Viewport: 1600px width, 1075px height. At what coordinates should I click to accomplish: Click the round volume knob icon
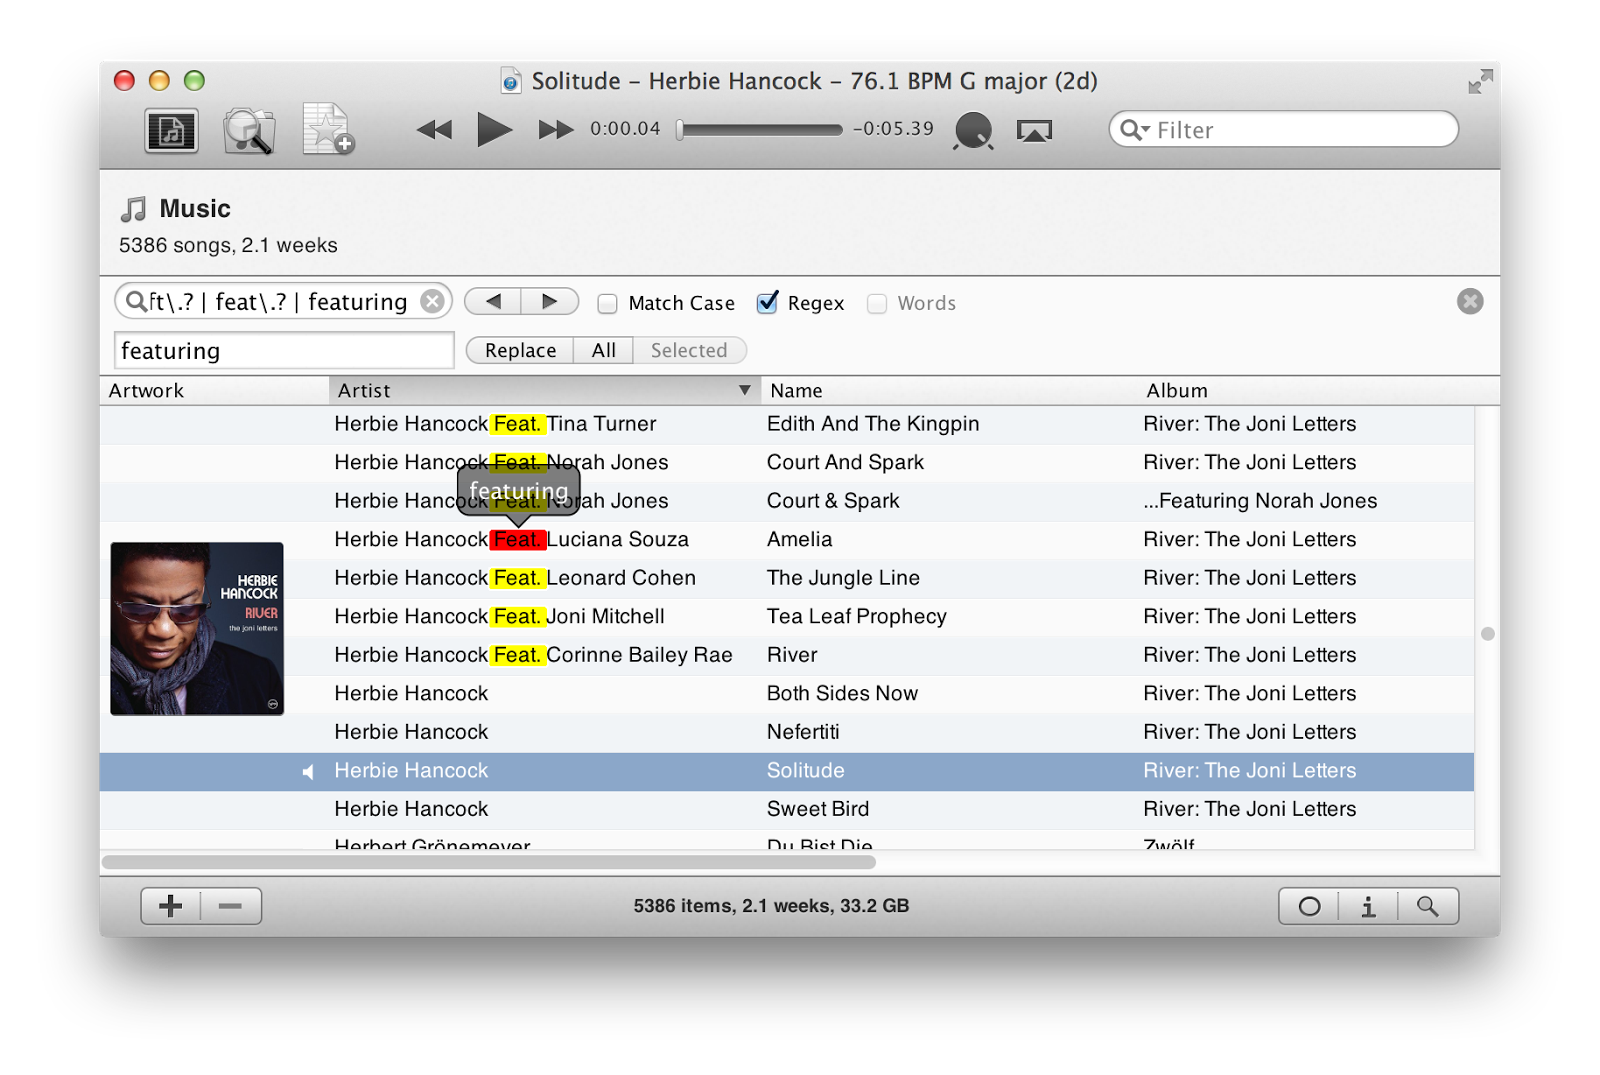tap(973, 131)
